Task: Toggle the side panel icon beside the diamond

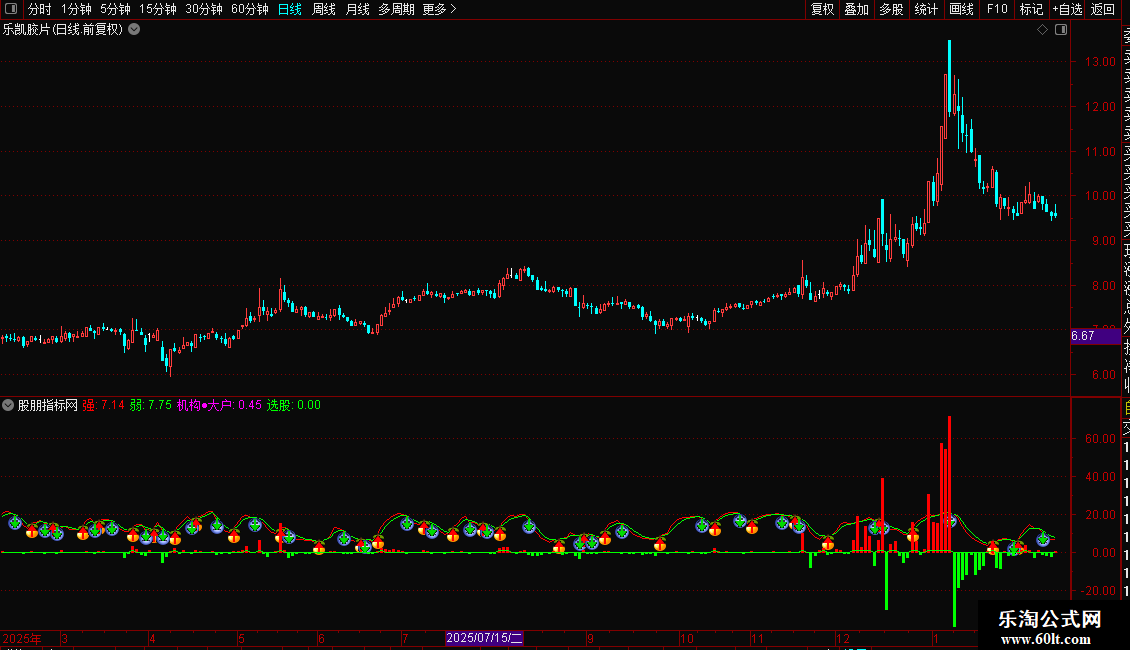Action: (1061, 30)
